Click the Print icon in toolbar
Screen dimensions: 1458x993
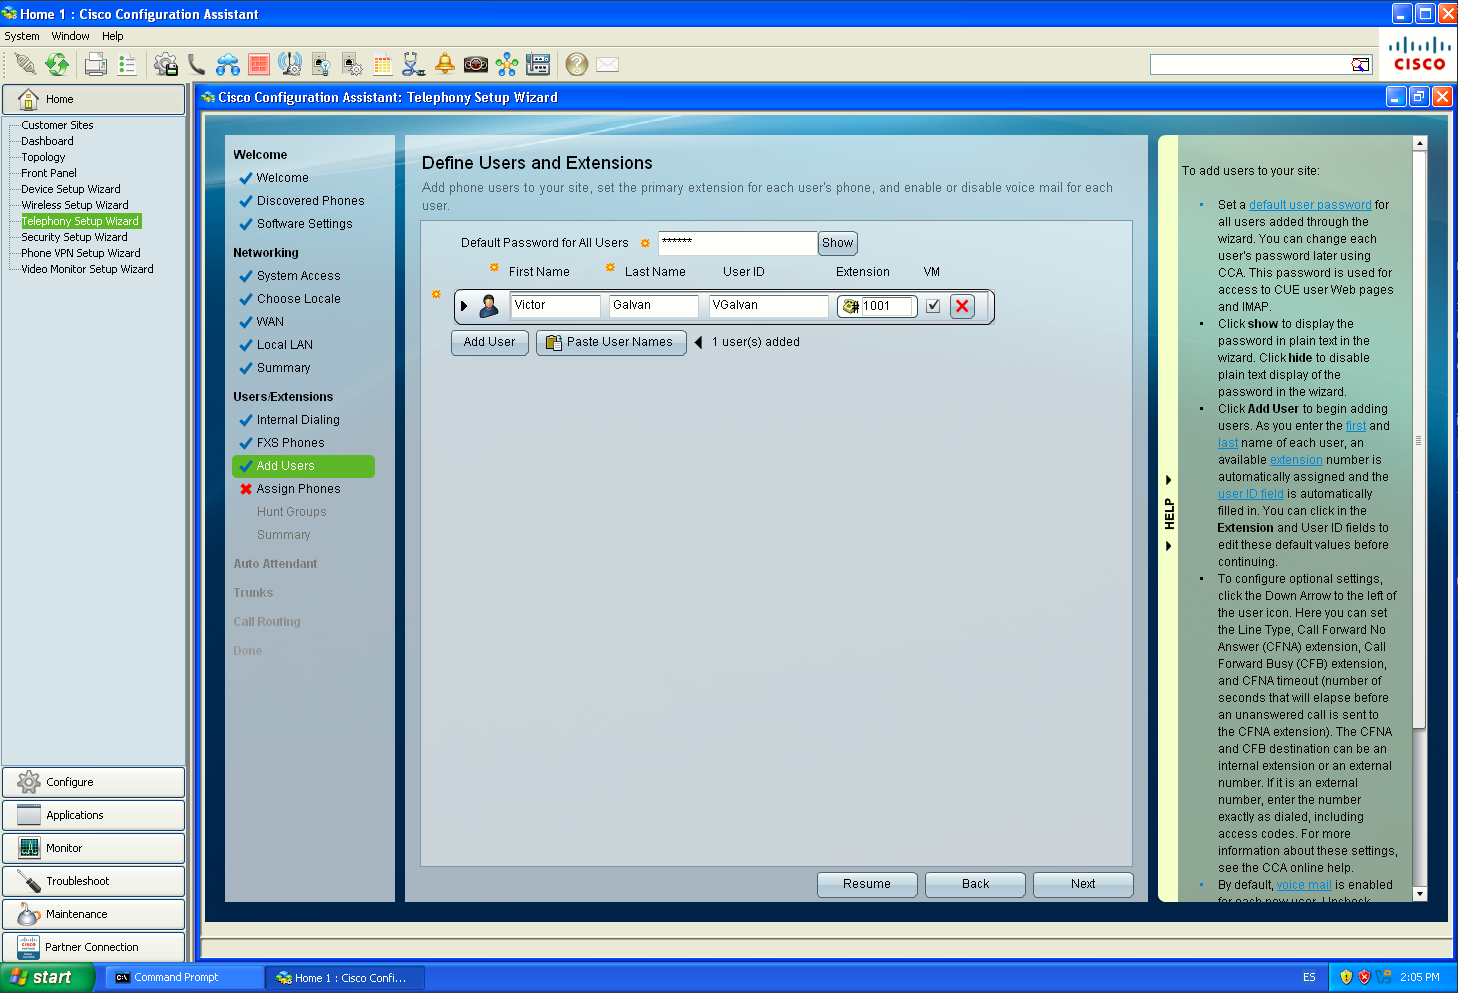coord(96,65)
